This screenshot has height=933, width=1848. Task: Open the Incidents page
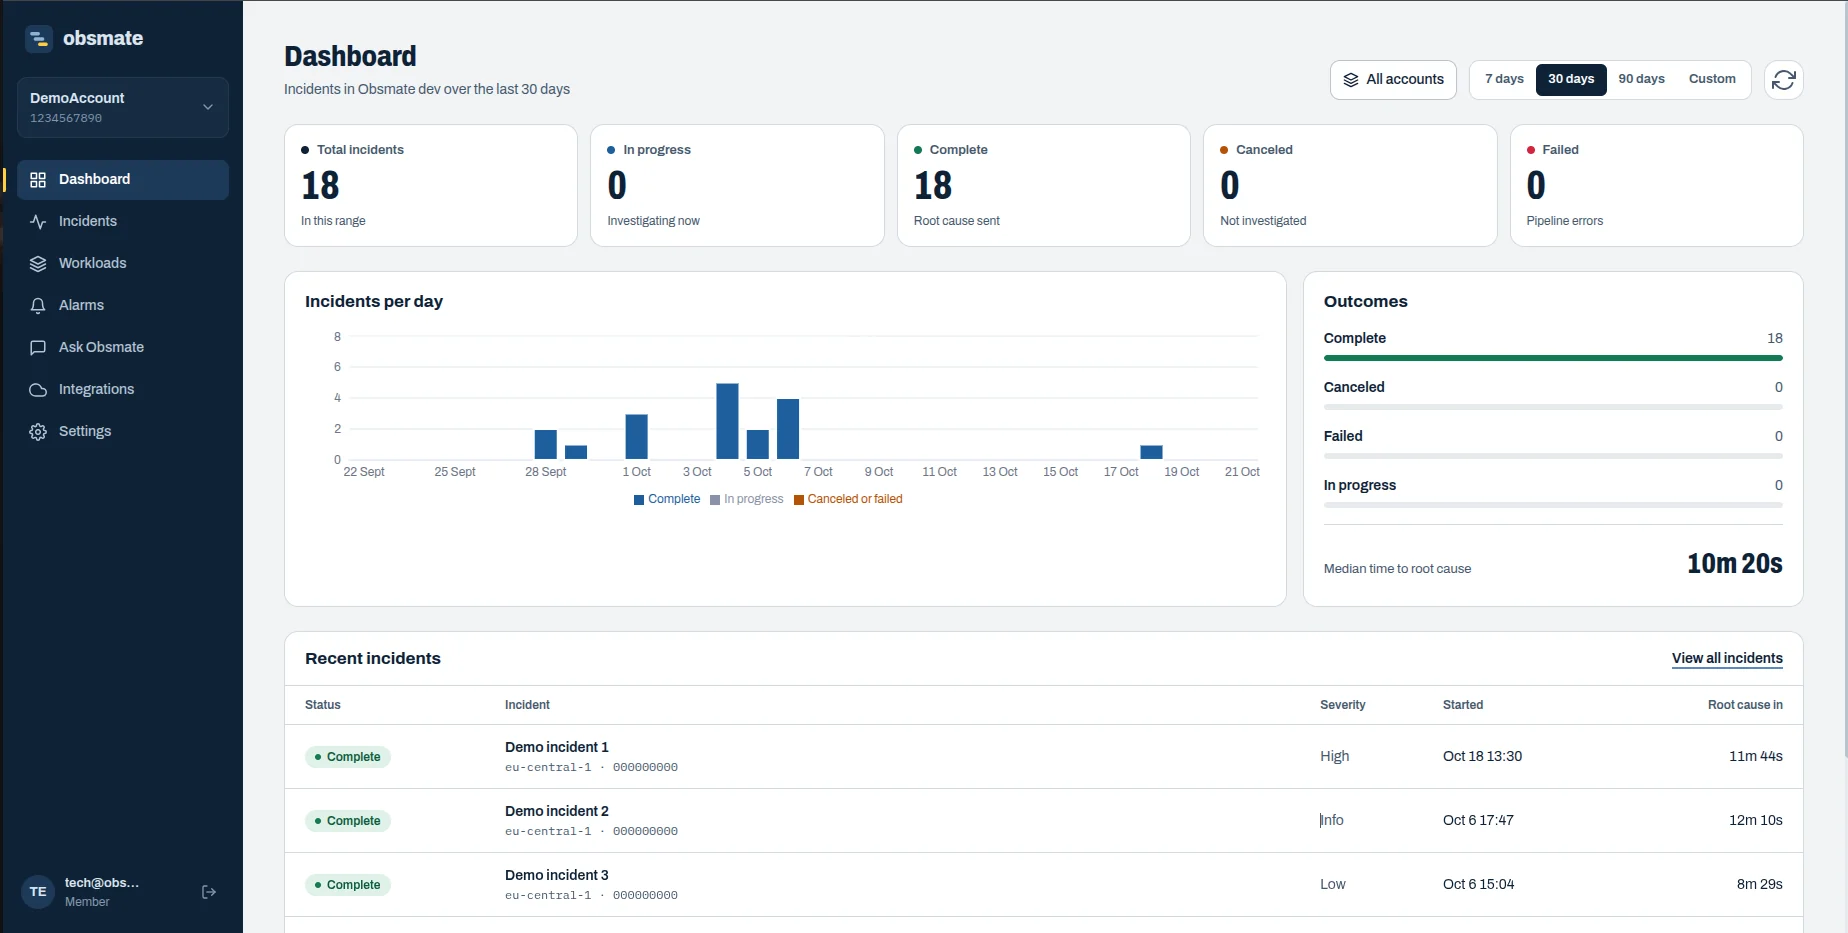[x=123, y=221]
